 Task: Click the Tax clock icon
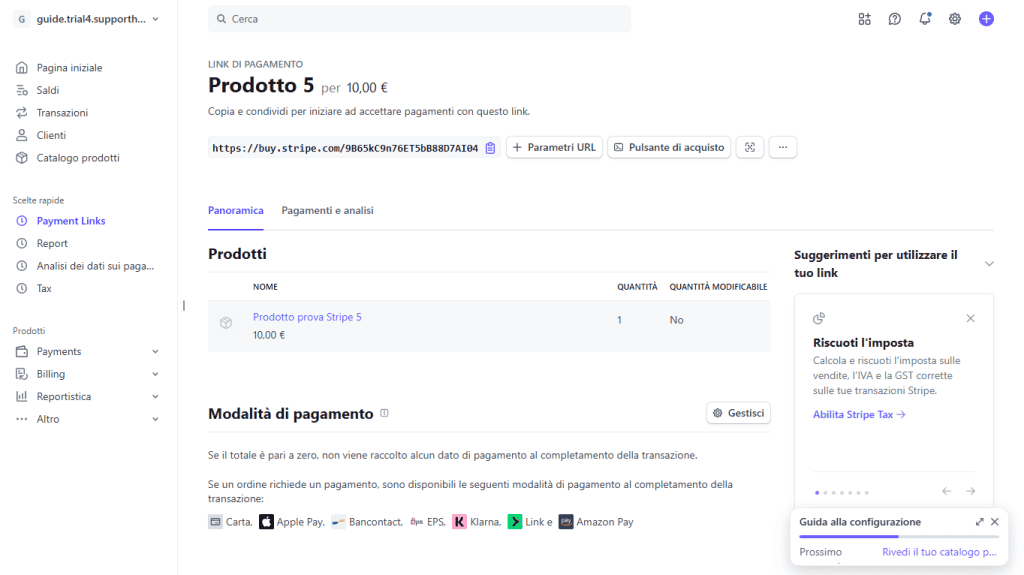click(x=22, y=288)
